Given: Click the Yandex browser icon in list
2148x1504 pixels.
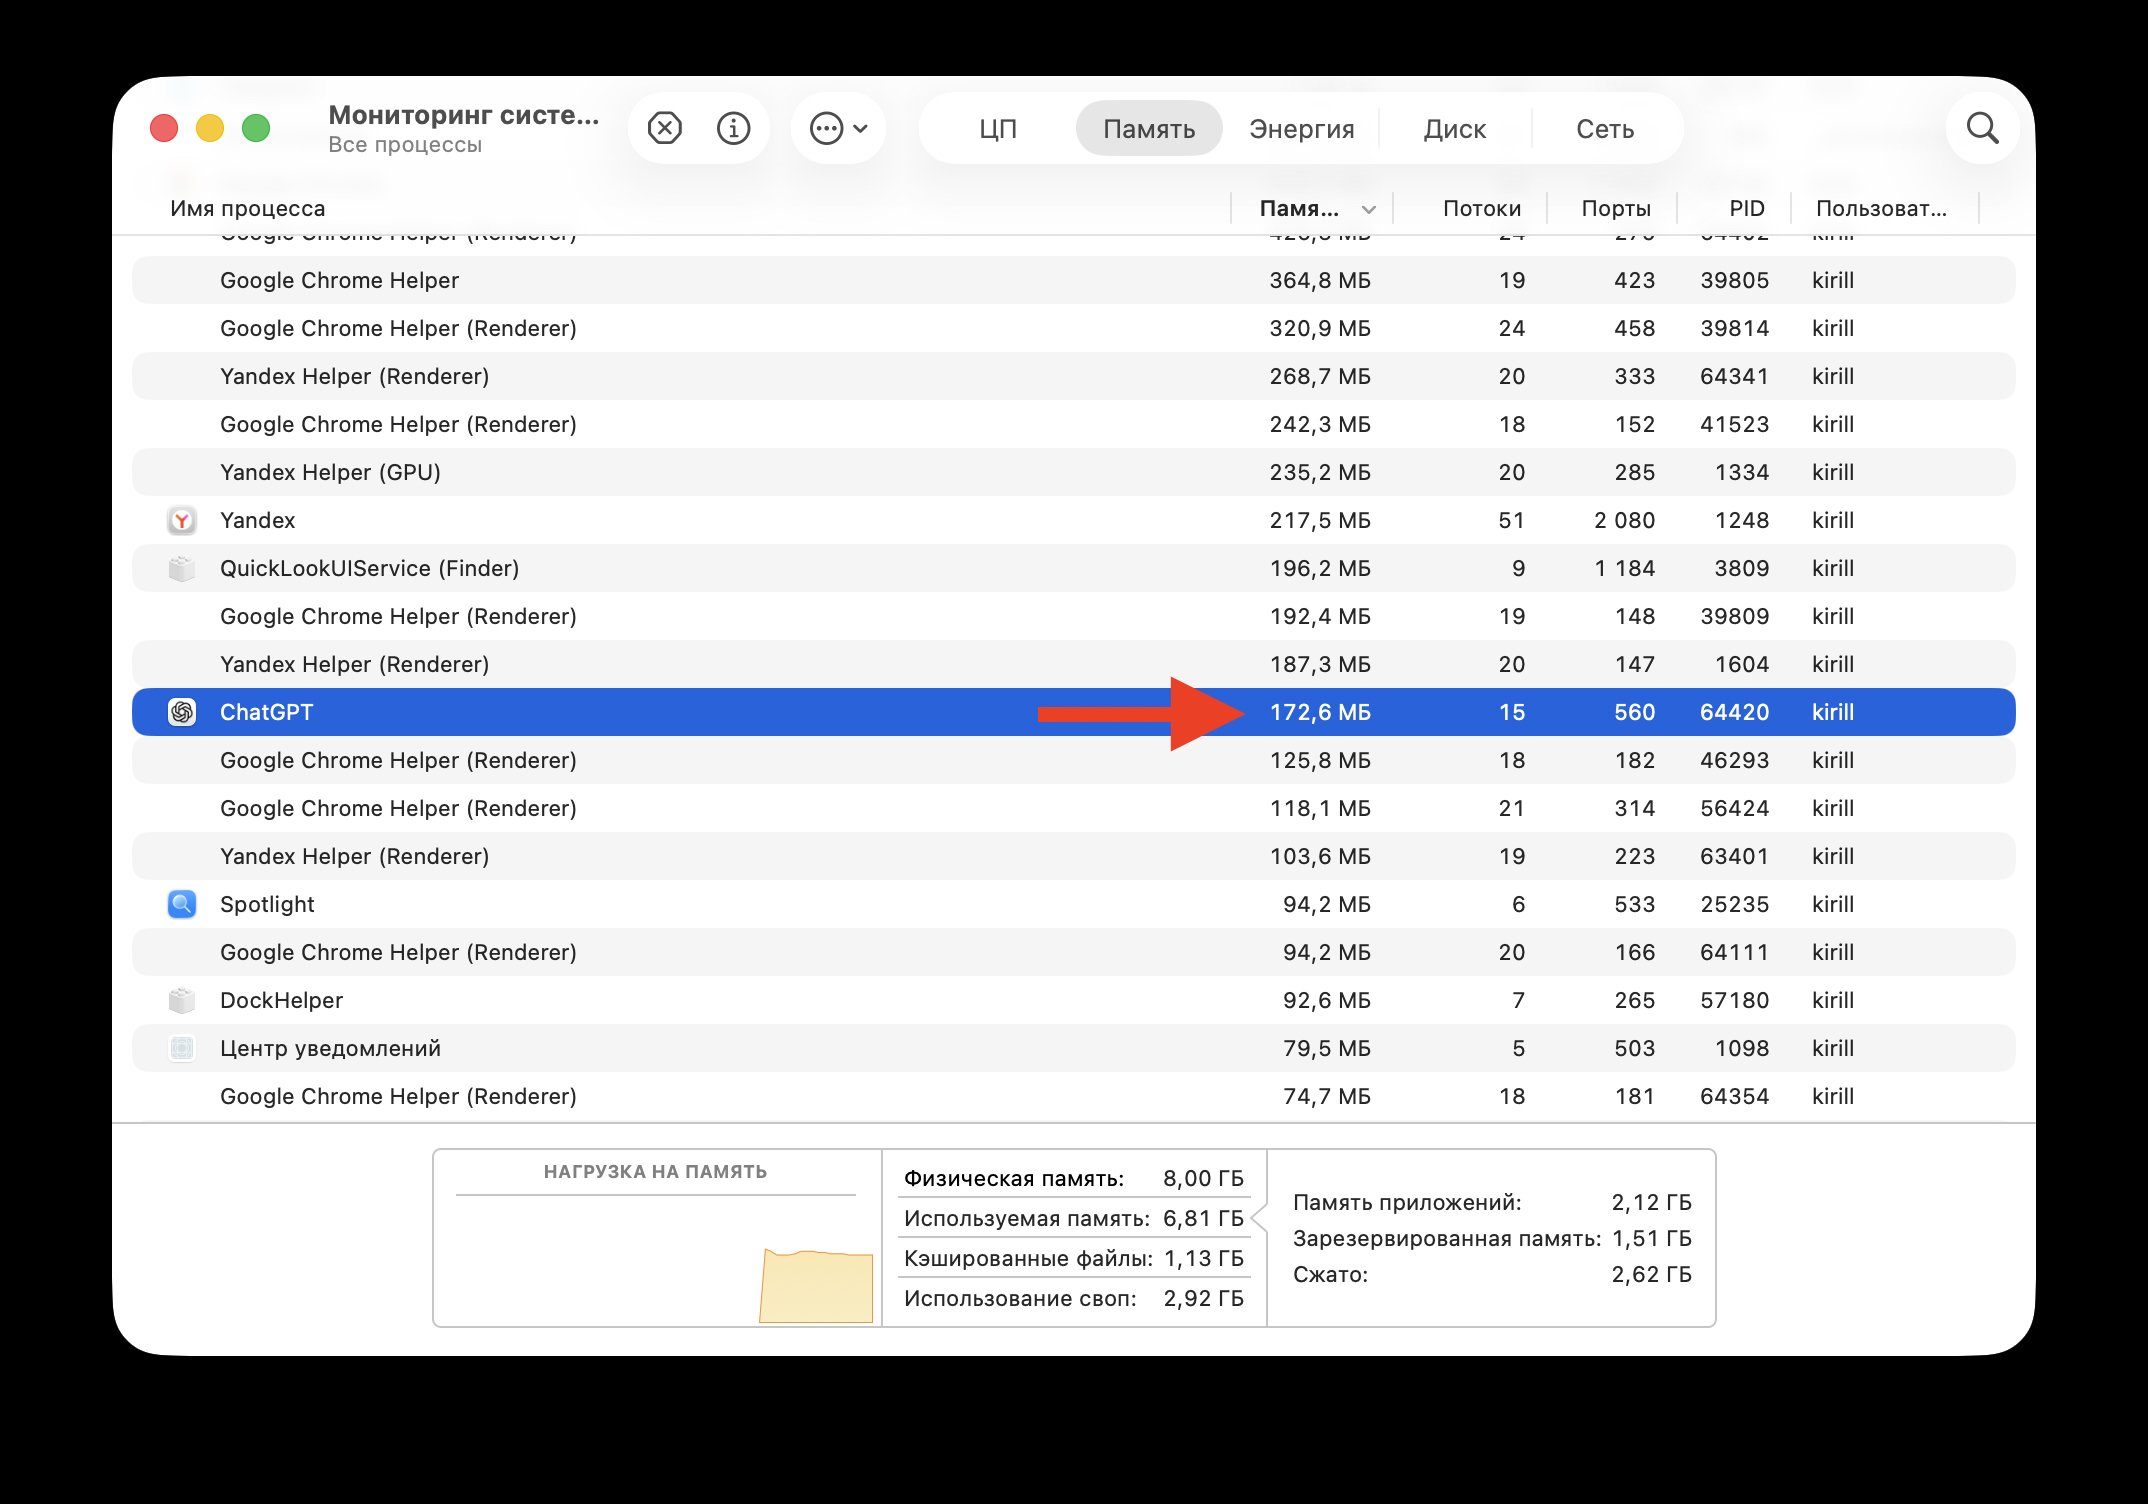Looking at the screenshot, I should (182, 520).
